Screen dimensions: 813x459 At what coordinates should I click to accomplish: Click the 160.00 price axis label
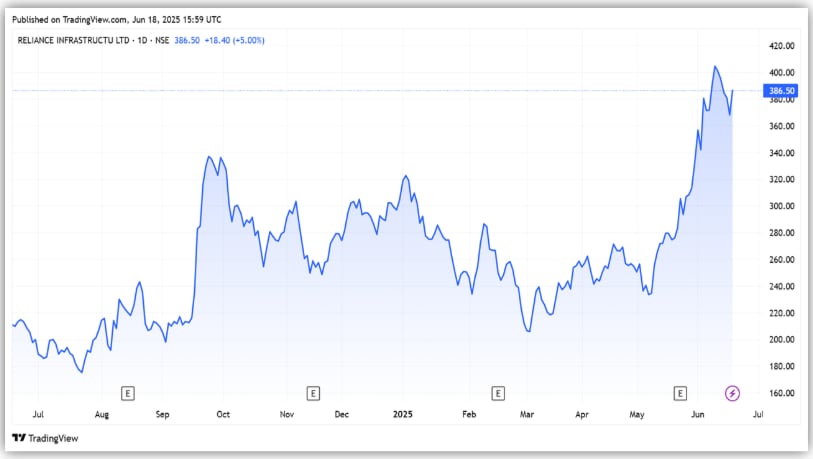781,393
